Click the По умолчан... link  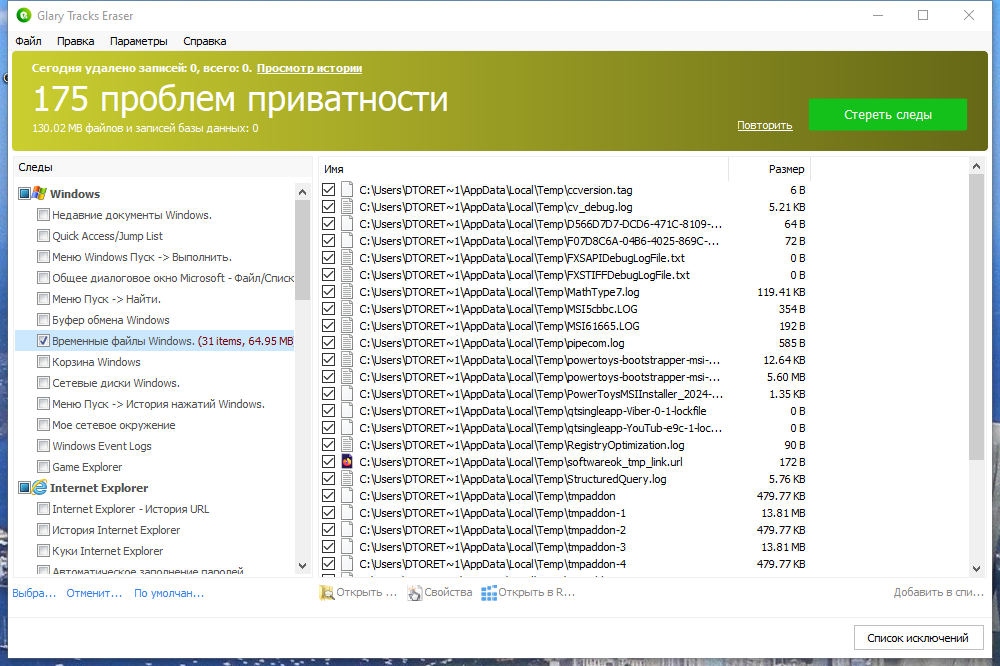click(x=169, y=593)
